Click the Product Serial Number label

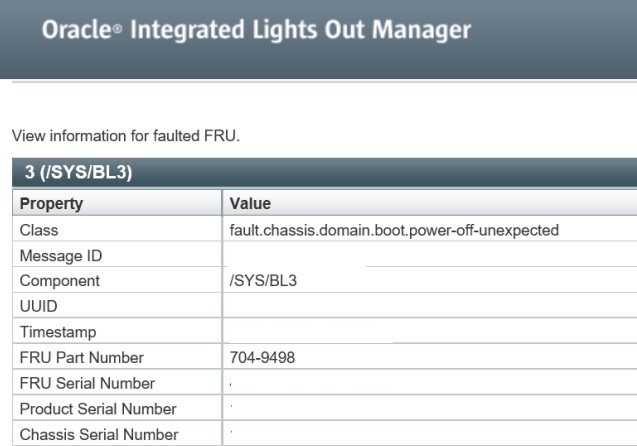(98, 409)
